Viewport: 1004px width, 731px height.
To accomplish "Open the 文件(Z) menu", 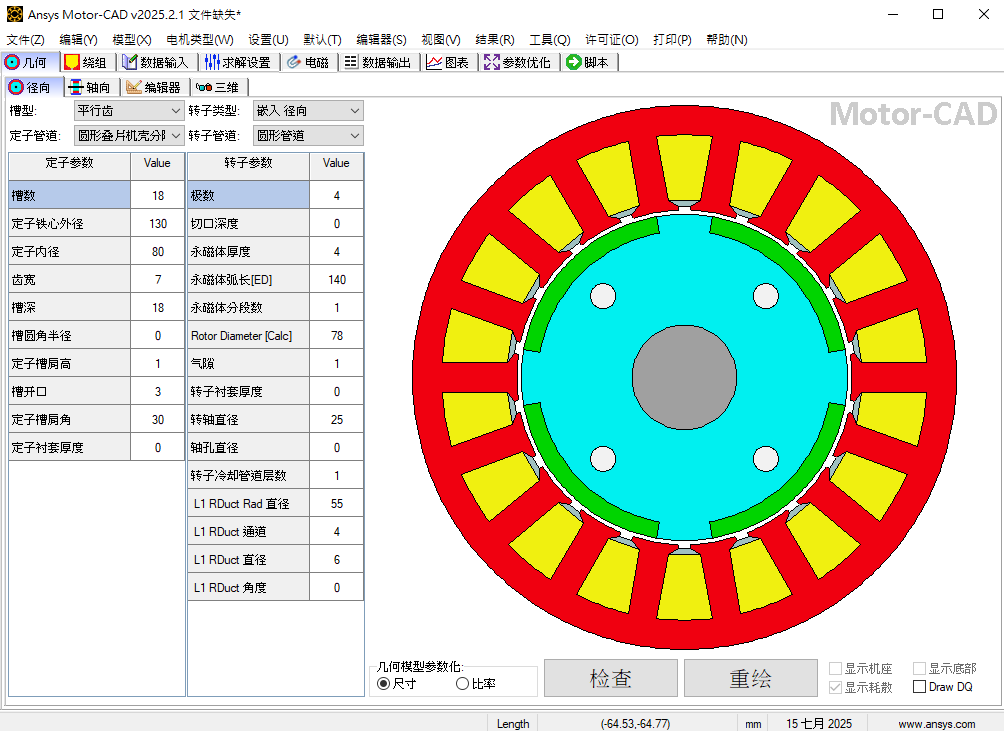I will click(25, 40).
